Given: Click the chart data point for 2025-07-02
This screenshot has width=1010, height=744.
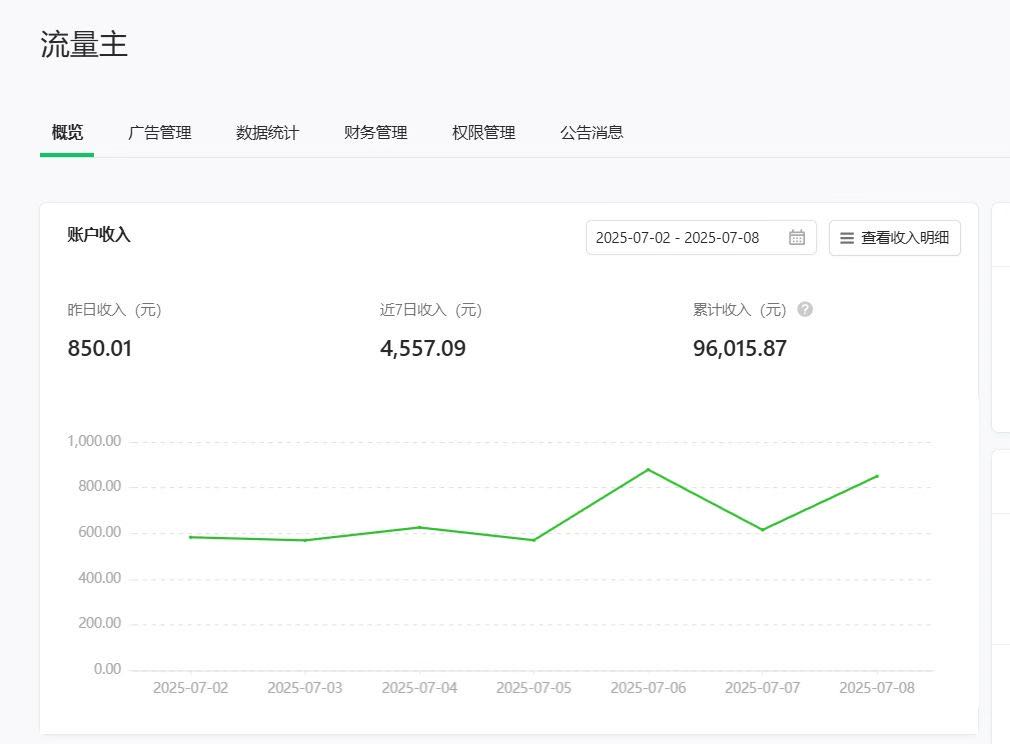Looking at the screenshot, I should 191,537.
